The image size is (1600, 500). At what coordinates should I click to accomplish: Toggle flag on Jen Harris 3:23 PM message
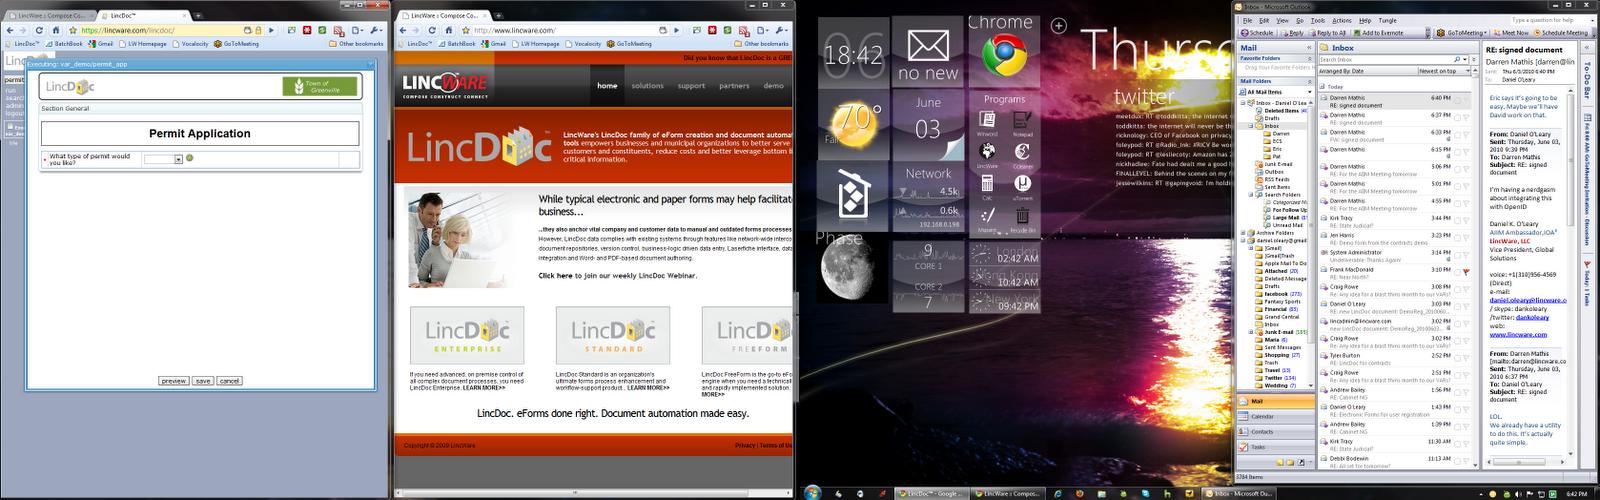click(1466, 238)
